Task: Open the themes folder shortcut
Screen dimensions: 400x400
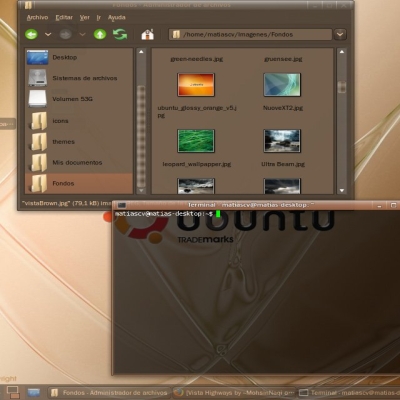Action: coord(79,142)
